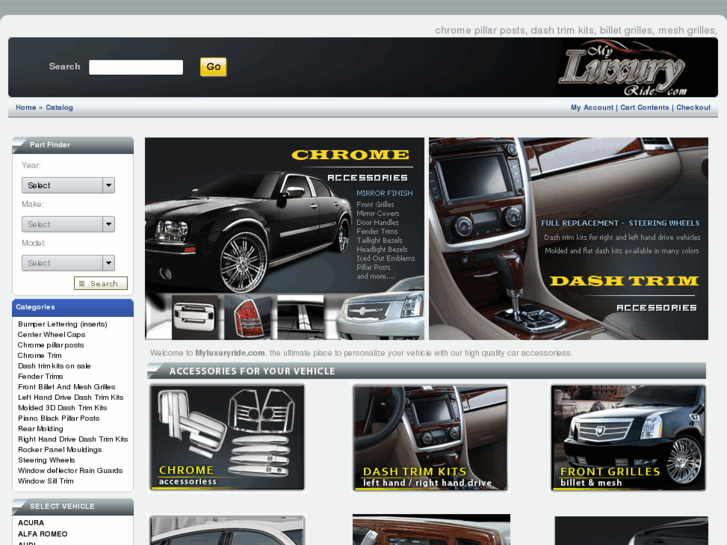Click the Part Finder panel header
The height and width of the screenshot is (545, 727).
pos(73,145)
